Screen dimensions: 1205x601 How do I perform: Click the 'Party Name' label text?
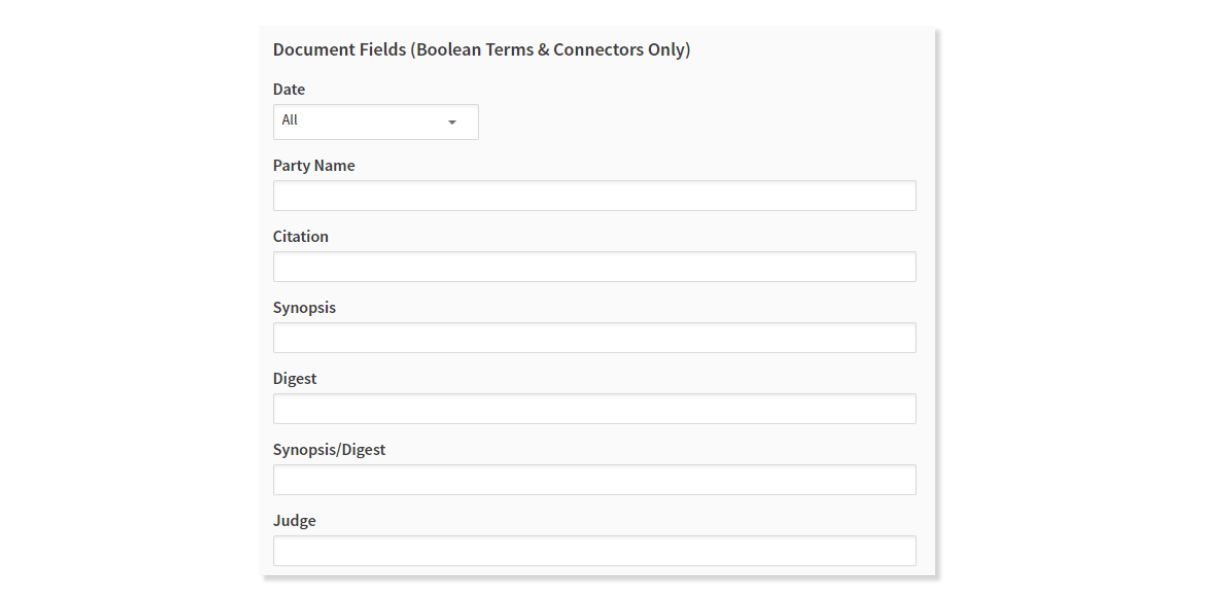click(x=314, y=166)
